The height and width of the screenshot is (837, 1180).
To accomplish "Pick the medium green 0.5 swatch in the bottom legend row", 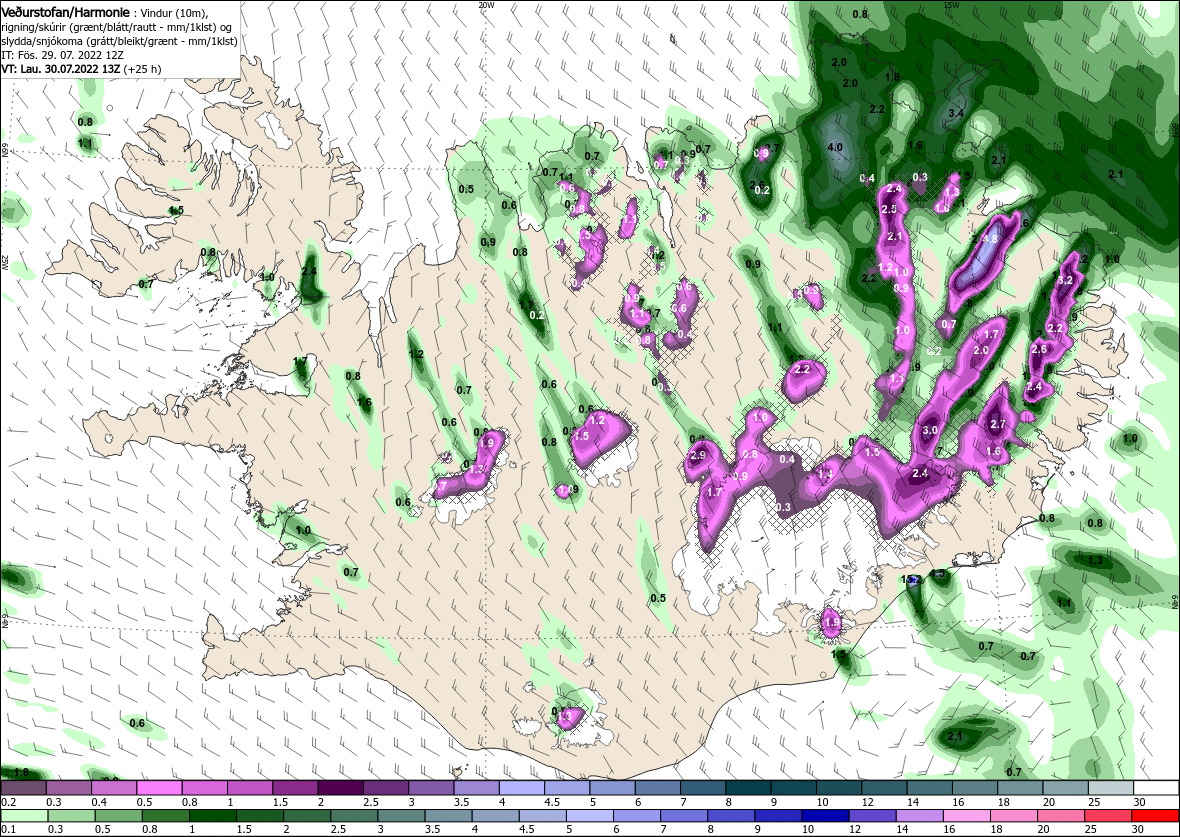I will click(x=118, y=816).
